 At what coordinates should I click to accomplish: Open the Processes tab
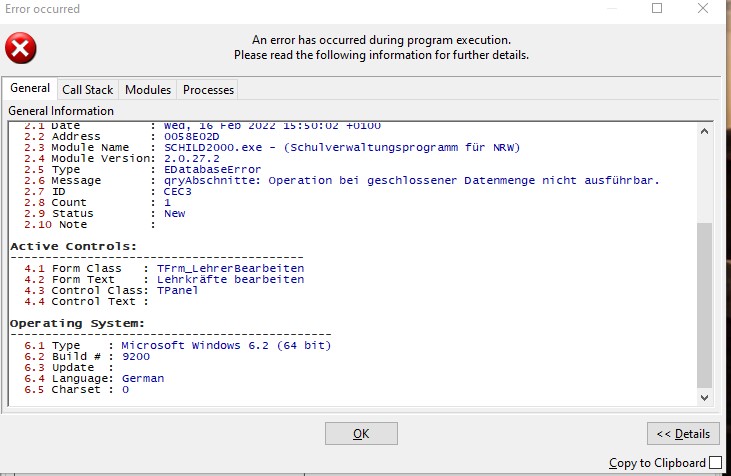pos(208,90)
